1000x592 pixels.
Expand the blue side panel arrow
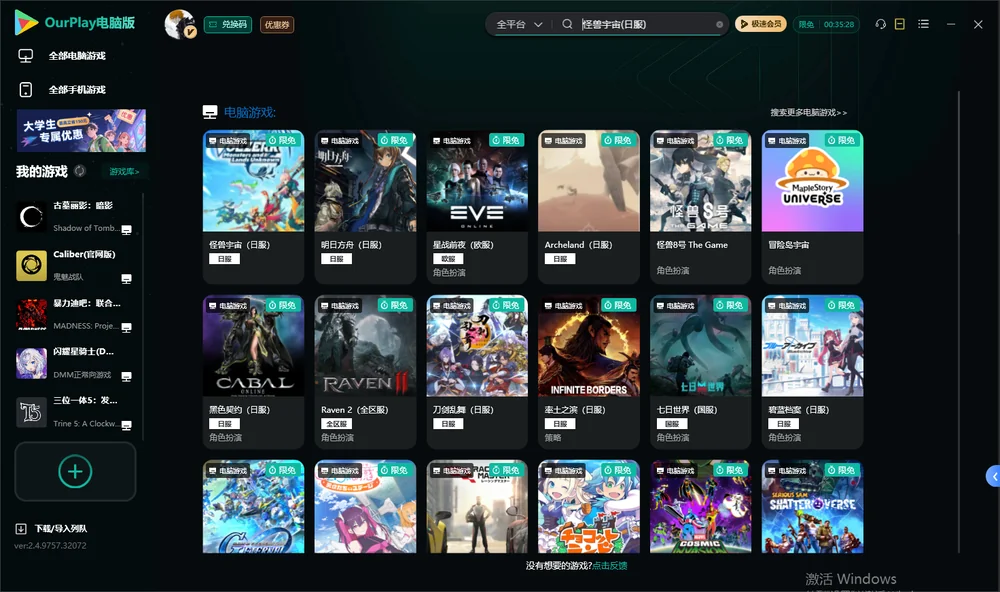pyautogui.click(x=994, y=477)
